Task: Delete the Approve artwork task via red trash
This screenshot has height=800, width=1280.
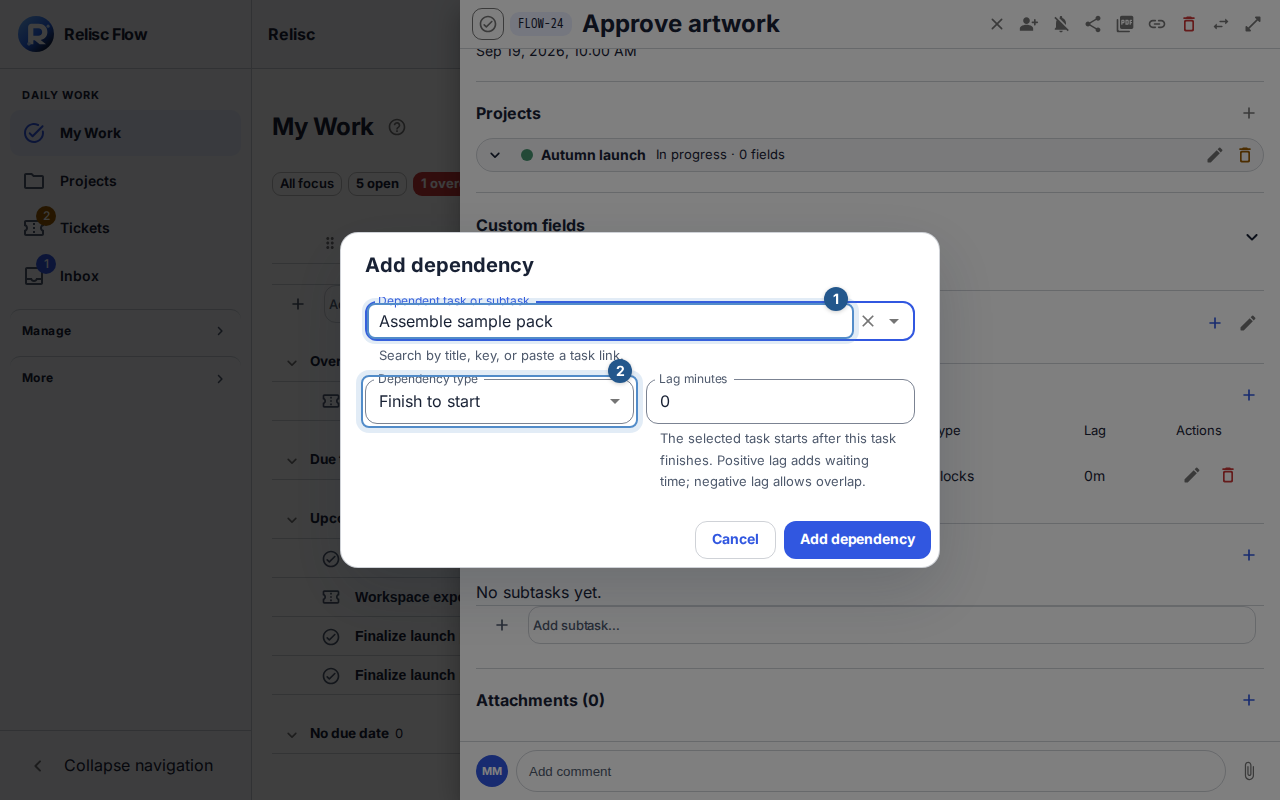Action: 1189,24
